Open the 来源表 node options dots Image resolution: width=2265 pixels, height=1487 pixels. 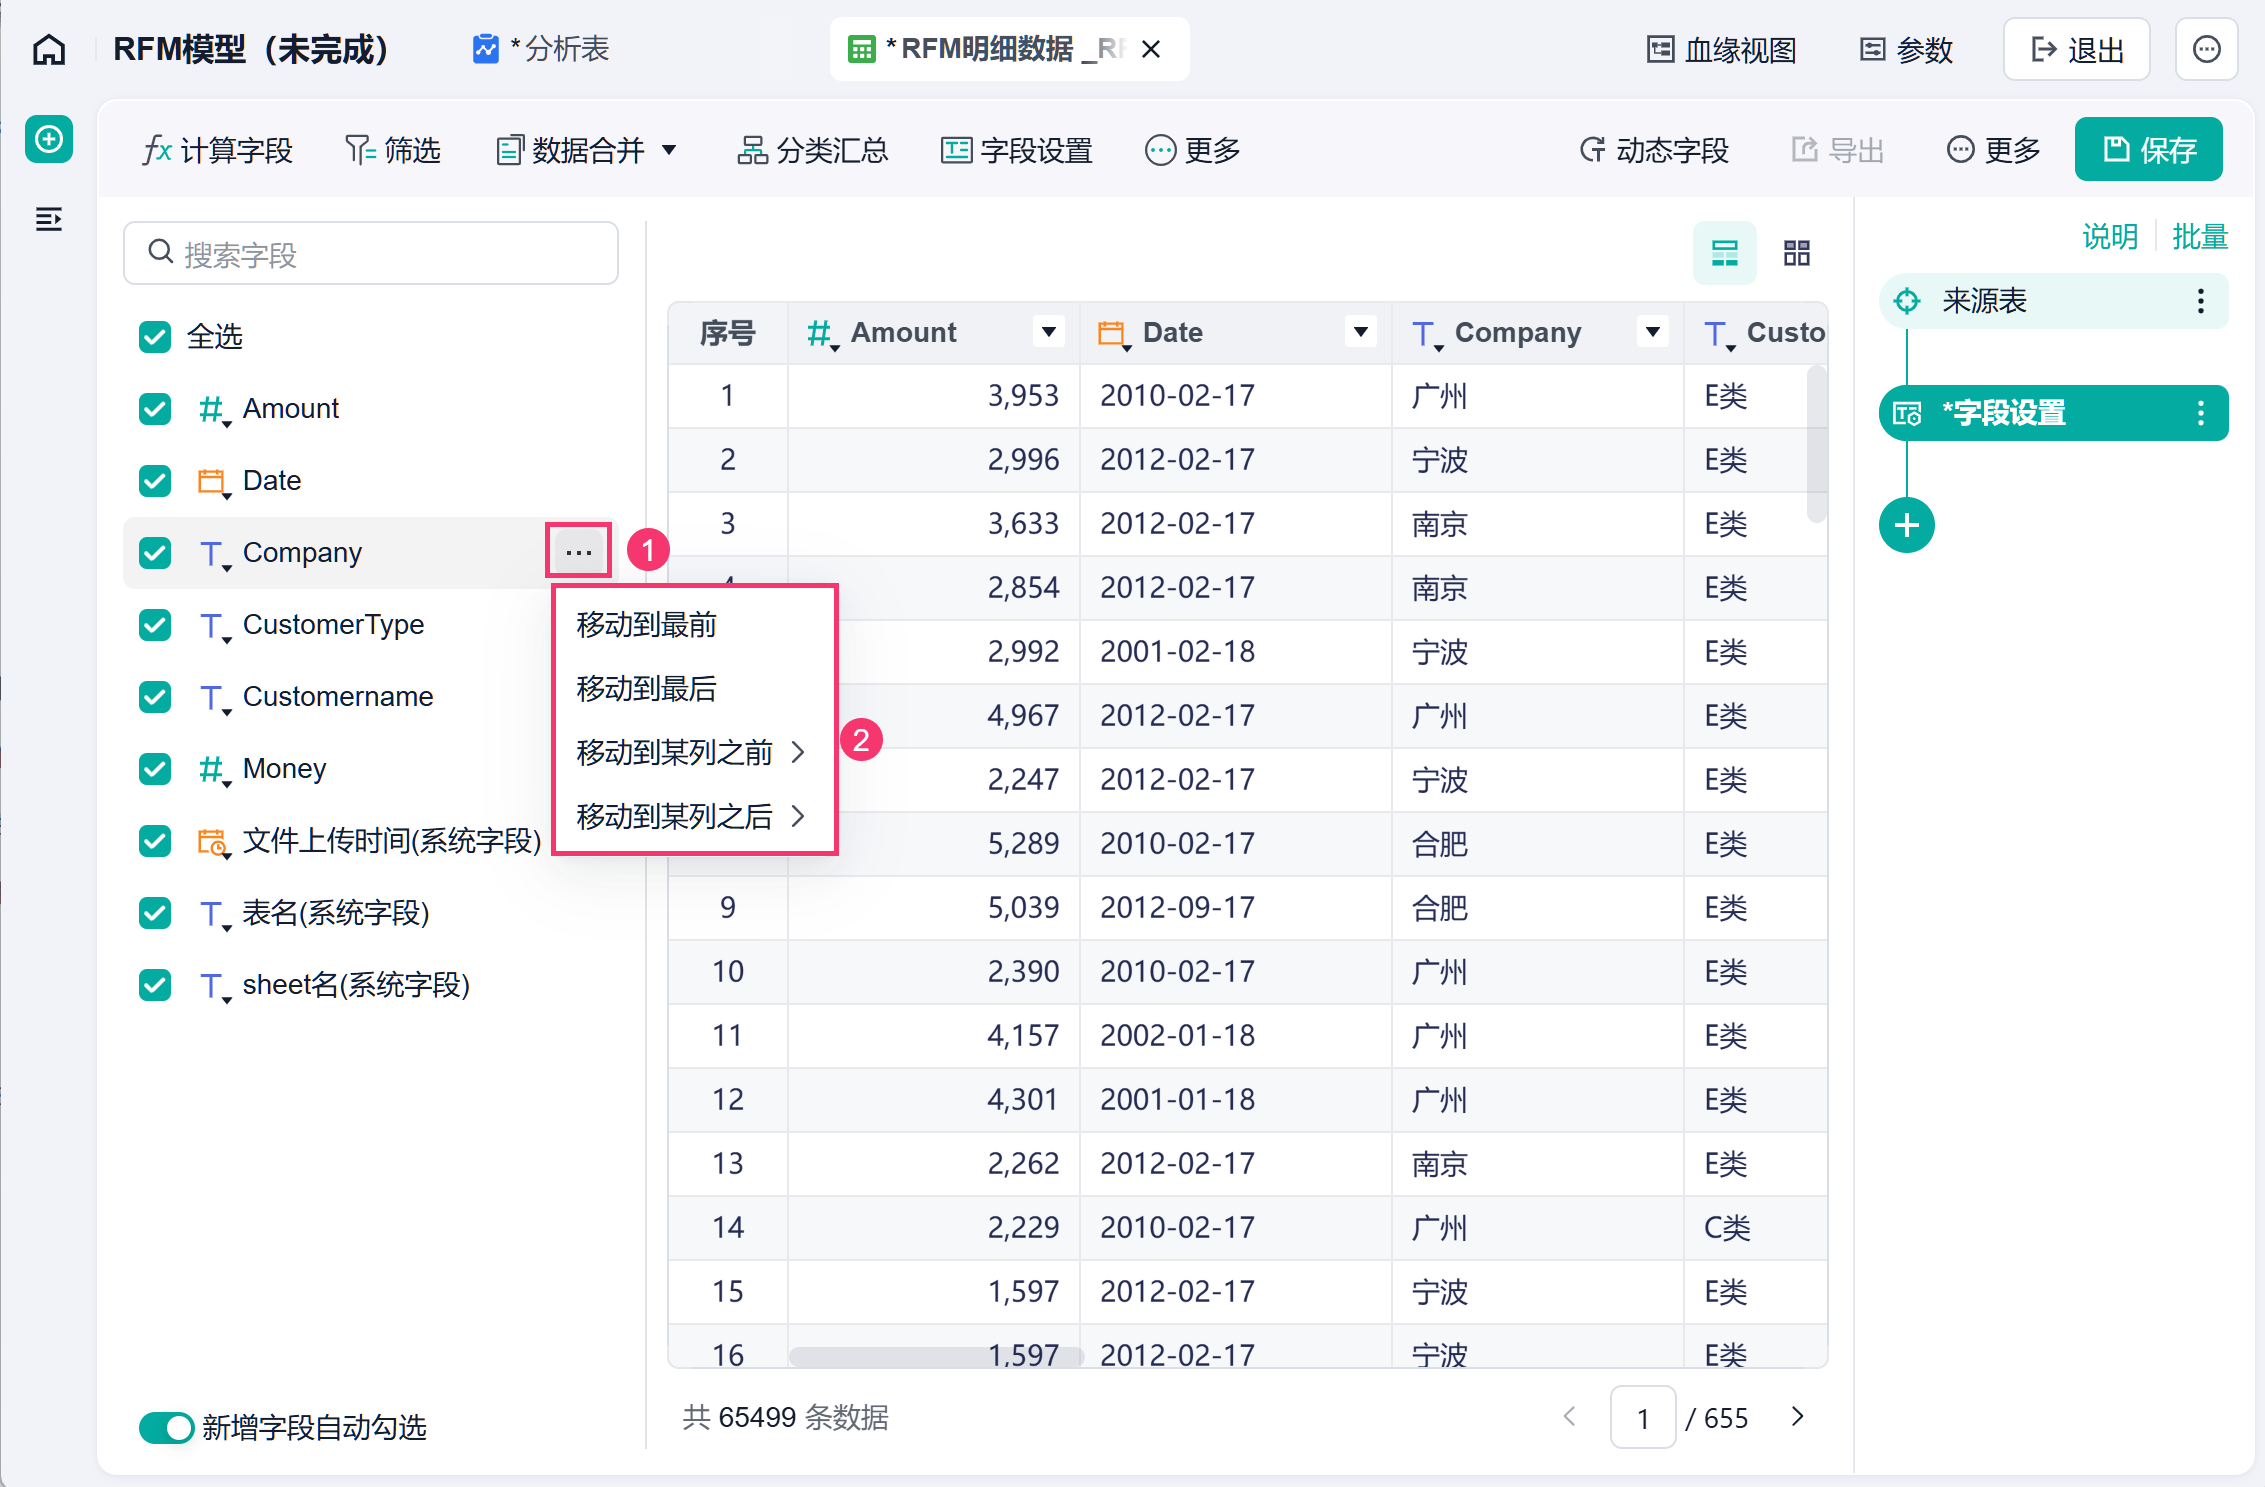click(x=2200, y=301)
